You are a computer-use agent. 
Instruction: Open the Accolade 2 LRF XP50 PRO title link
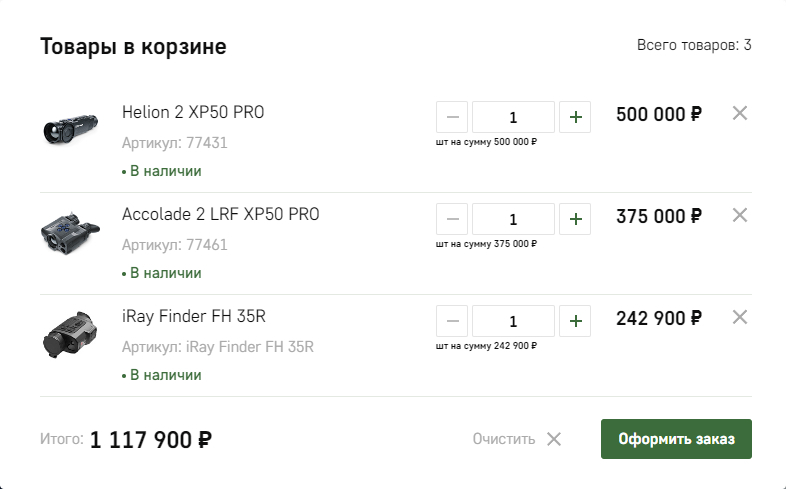[220, 214]
